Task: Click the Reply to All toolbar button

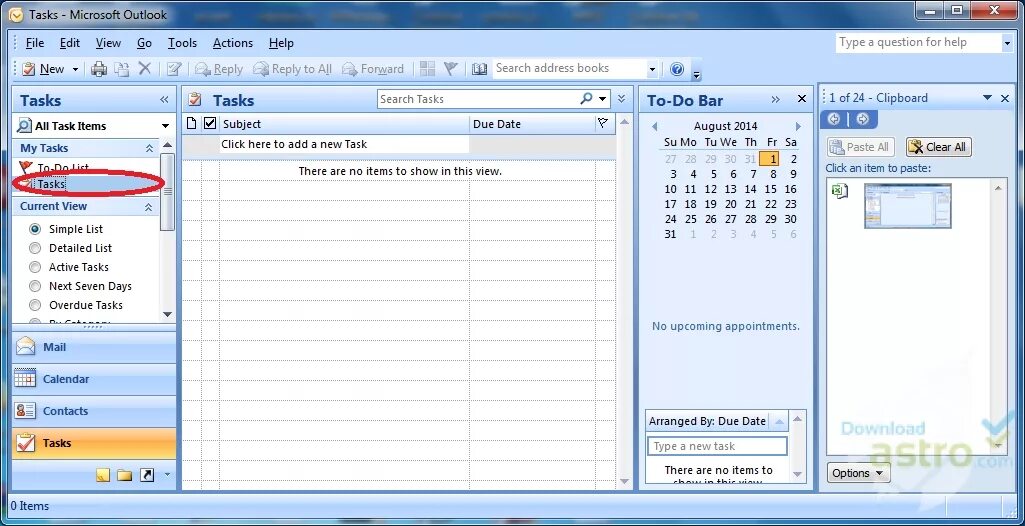Action: coord(293,69)
